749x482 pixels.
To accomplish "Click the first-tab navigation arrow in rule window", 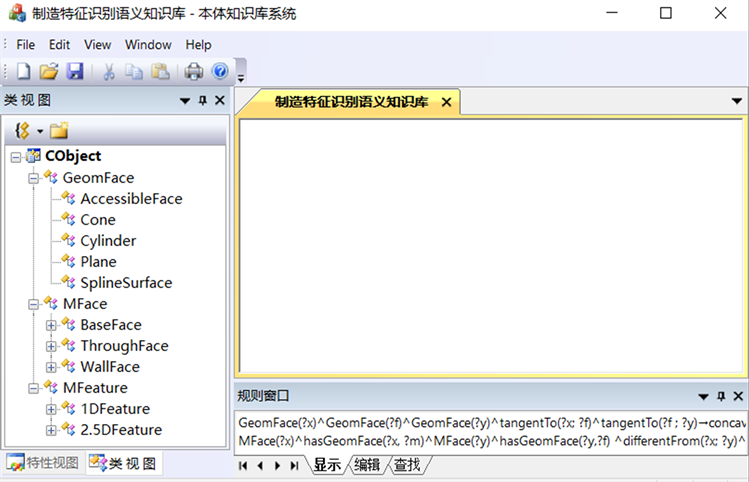I will (242, 465).
